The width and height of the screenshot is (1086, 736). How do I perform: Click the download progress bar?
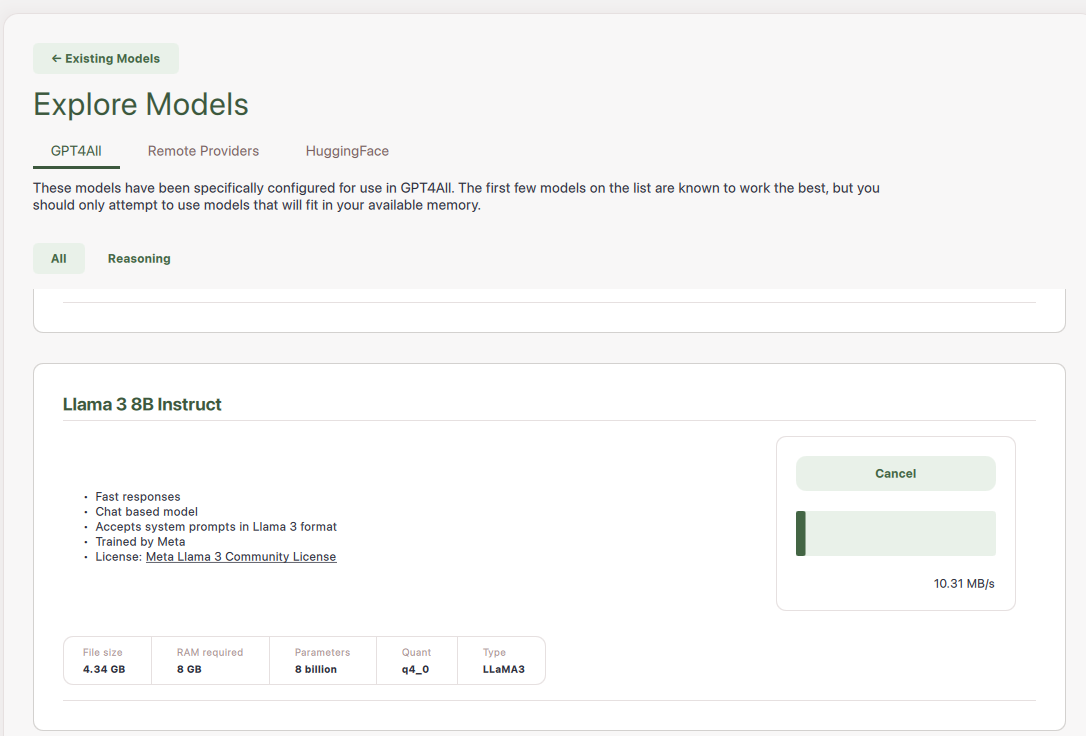[895, 533]
